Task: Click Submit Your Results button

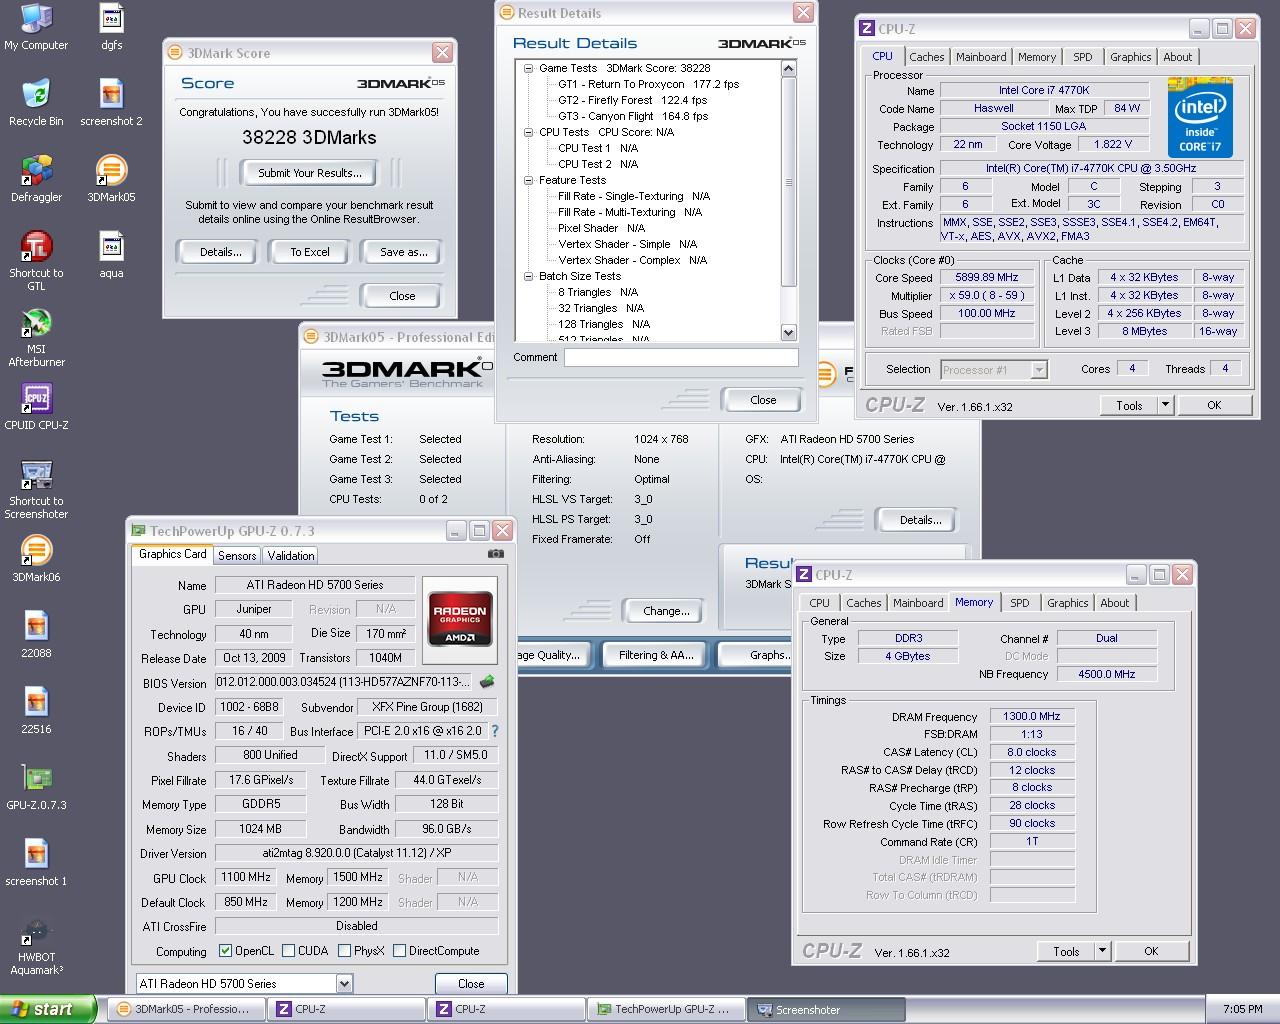Action: 310,173
